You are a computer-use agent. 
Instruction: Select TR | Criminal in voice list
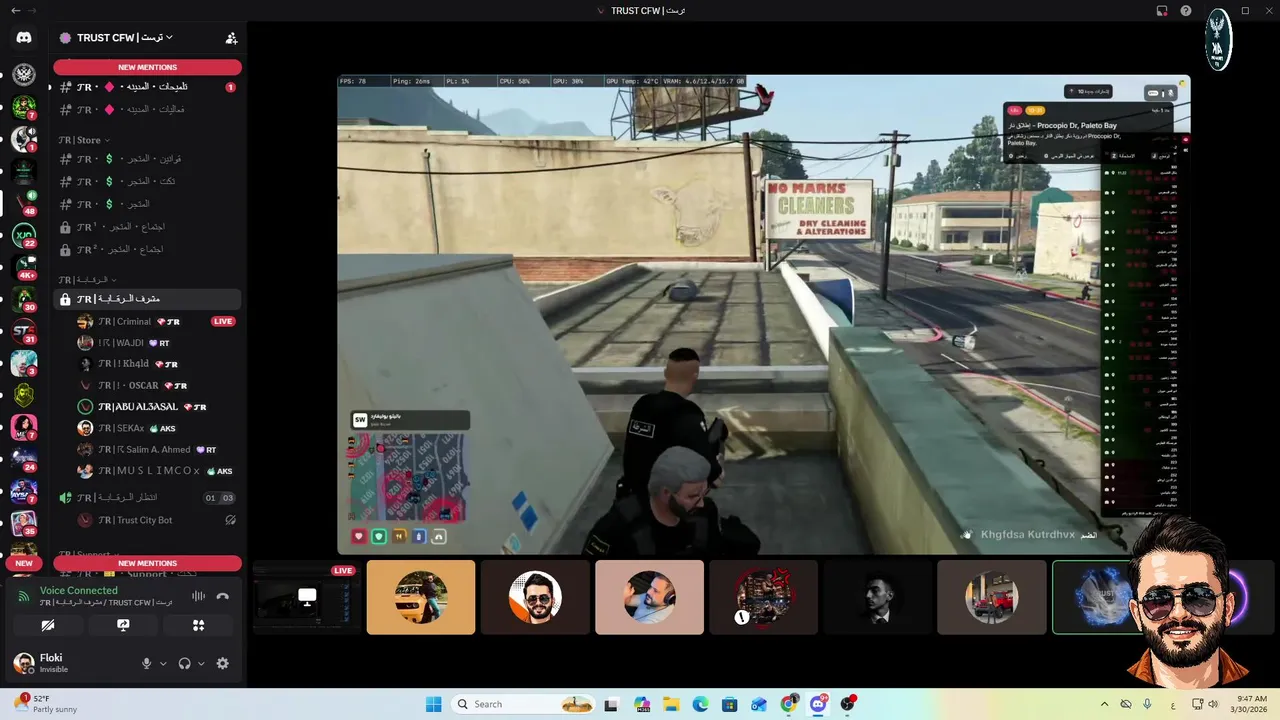point(157,321)
